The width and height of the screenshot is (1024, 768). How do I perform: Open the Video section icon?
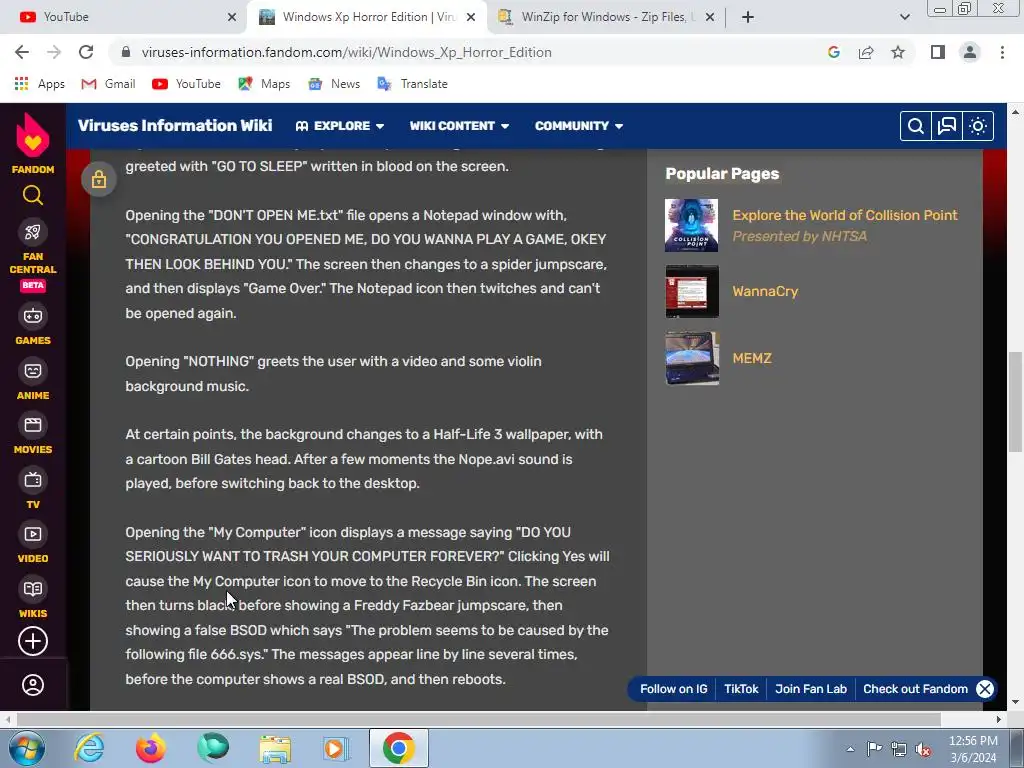pos(33,534)
